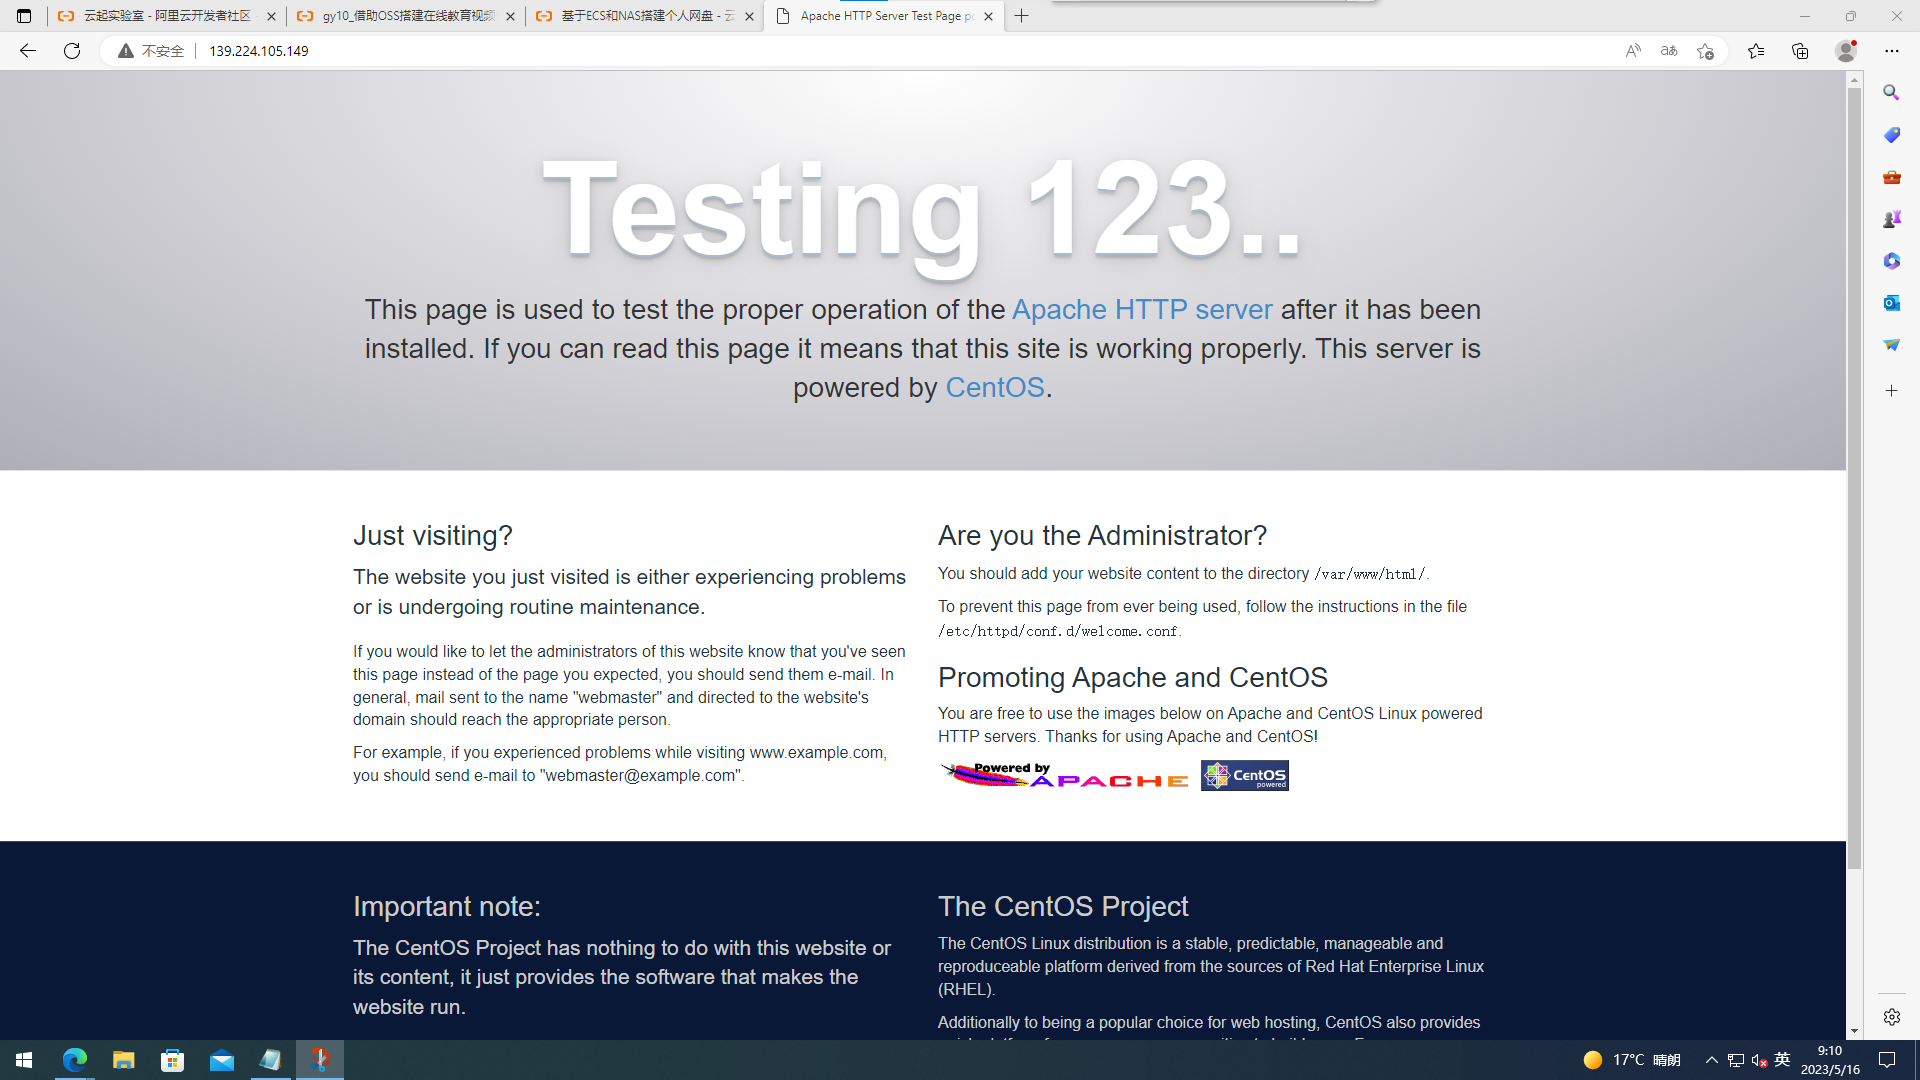Click the Translate page icon
The width and height of the screenshot is (1920, 1080).
click(x=1669, y=51)
